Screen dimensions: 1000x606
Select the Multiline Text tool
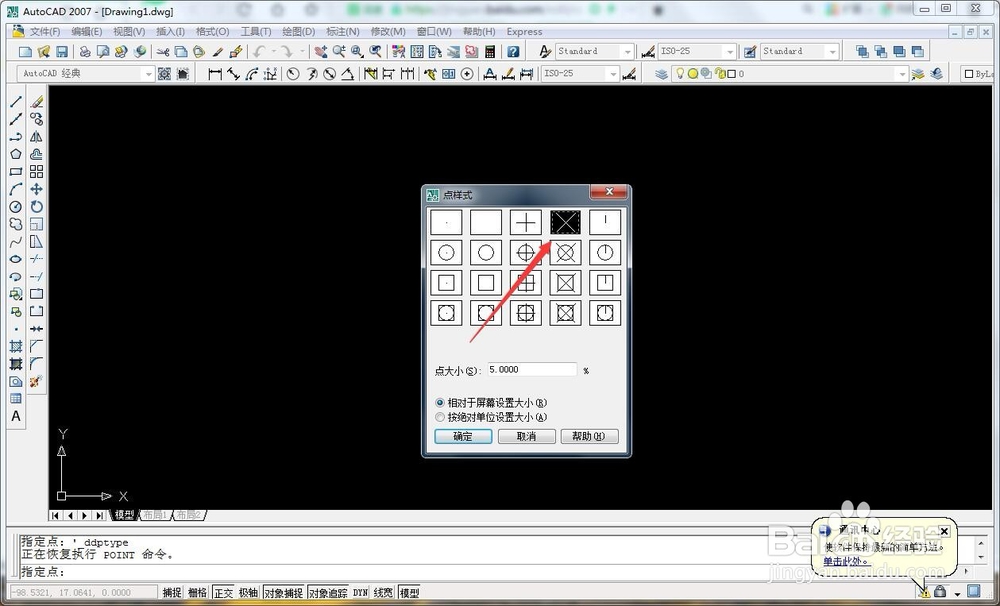(16, 416)
